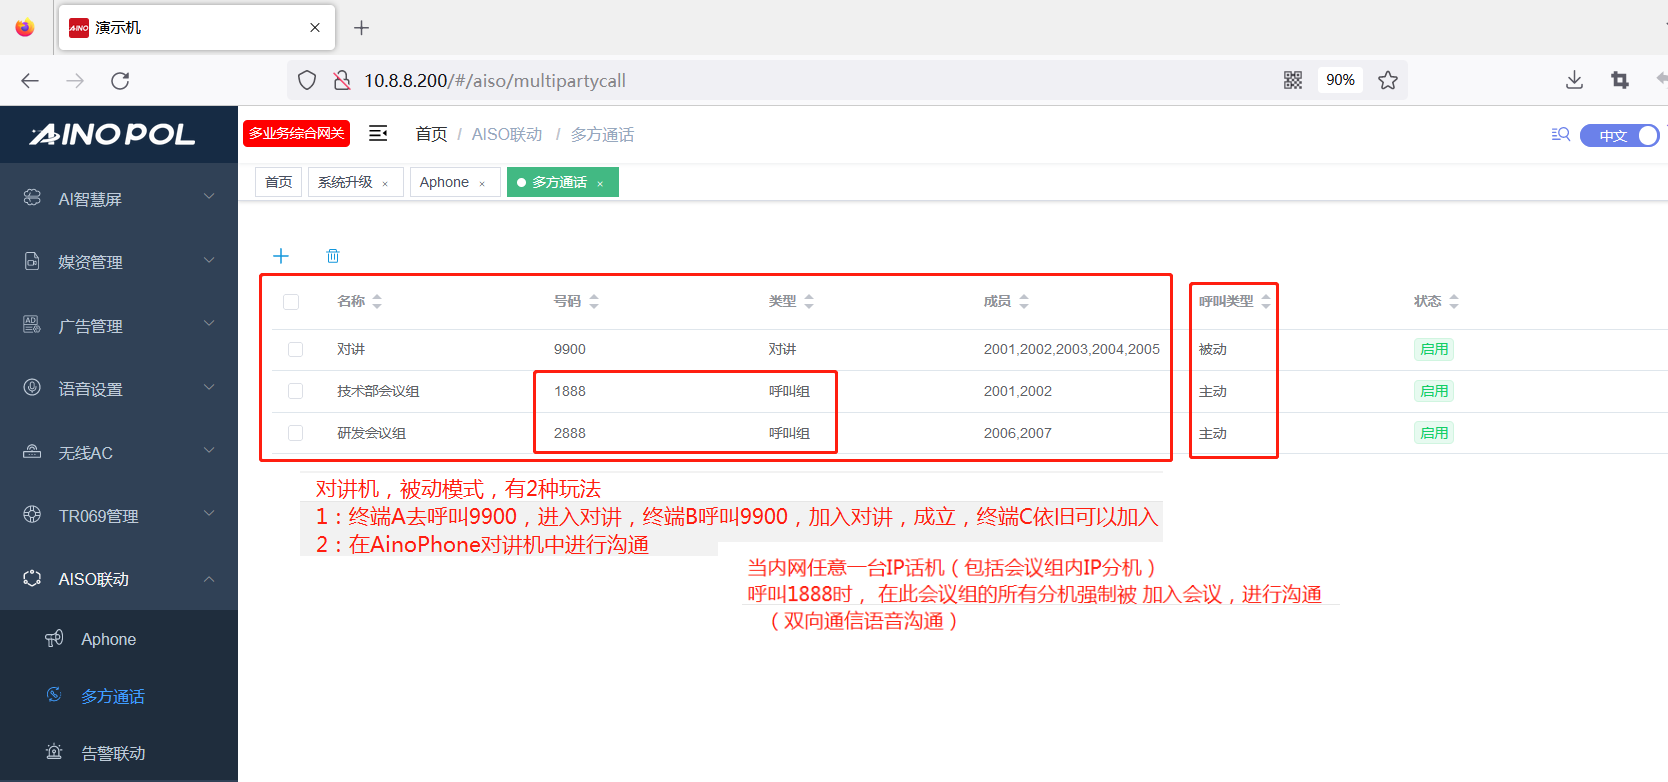Collapse the sidebar with the hamburger icon

pyautogui.click(x=378, y=133)
